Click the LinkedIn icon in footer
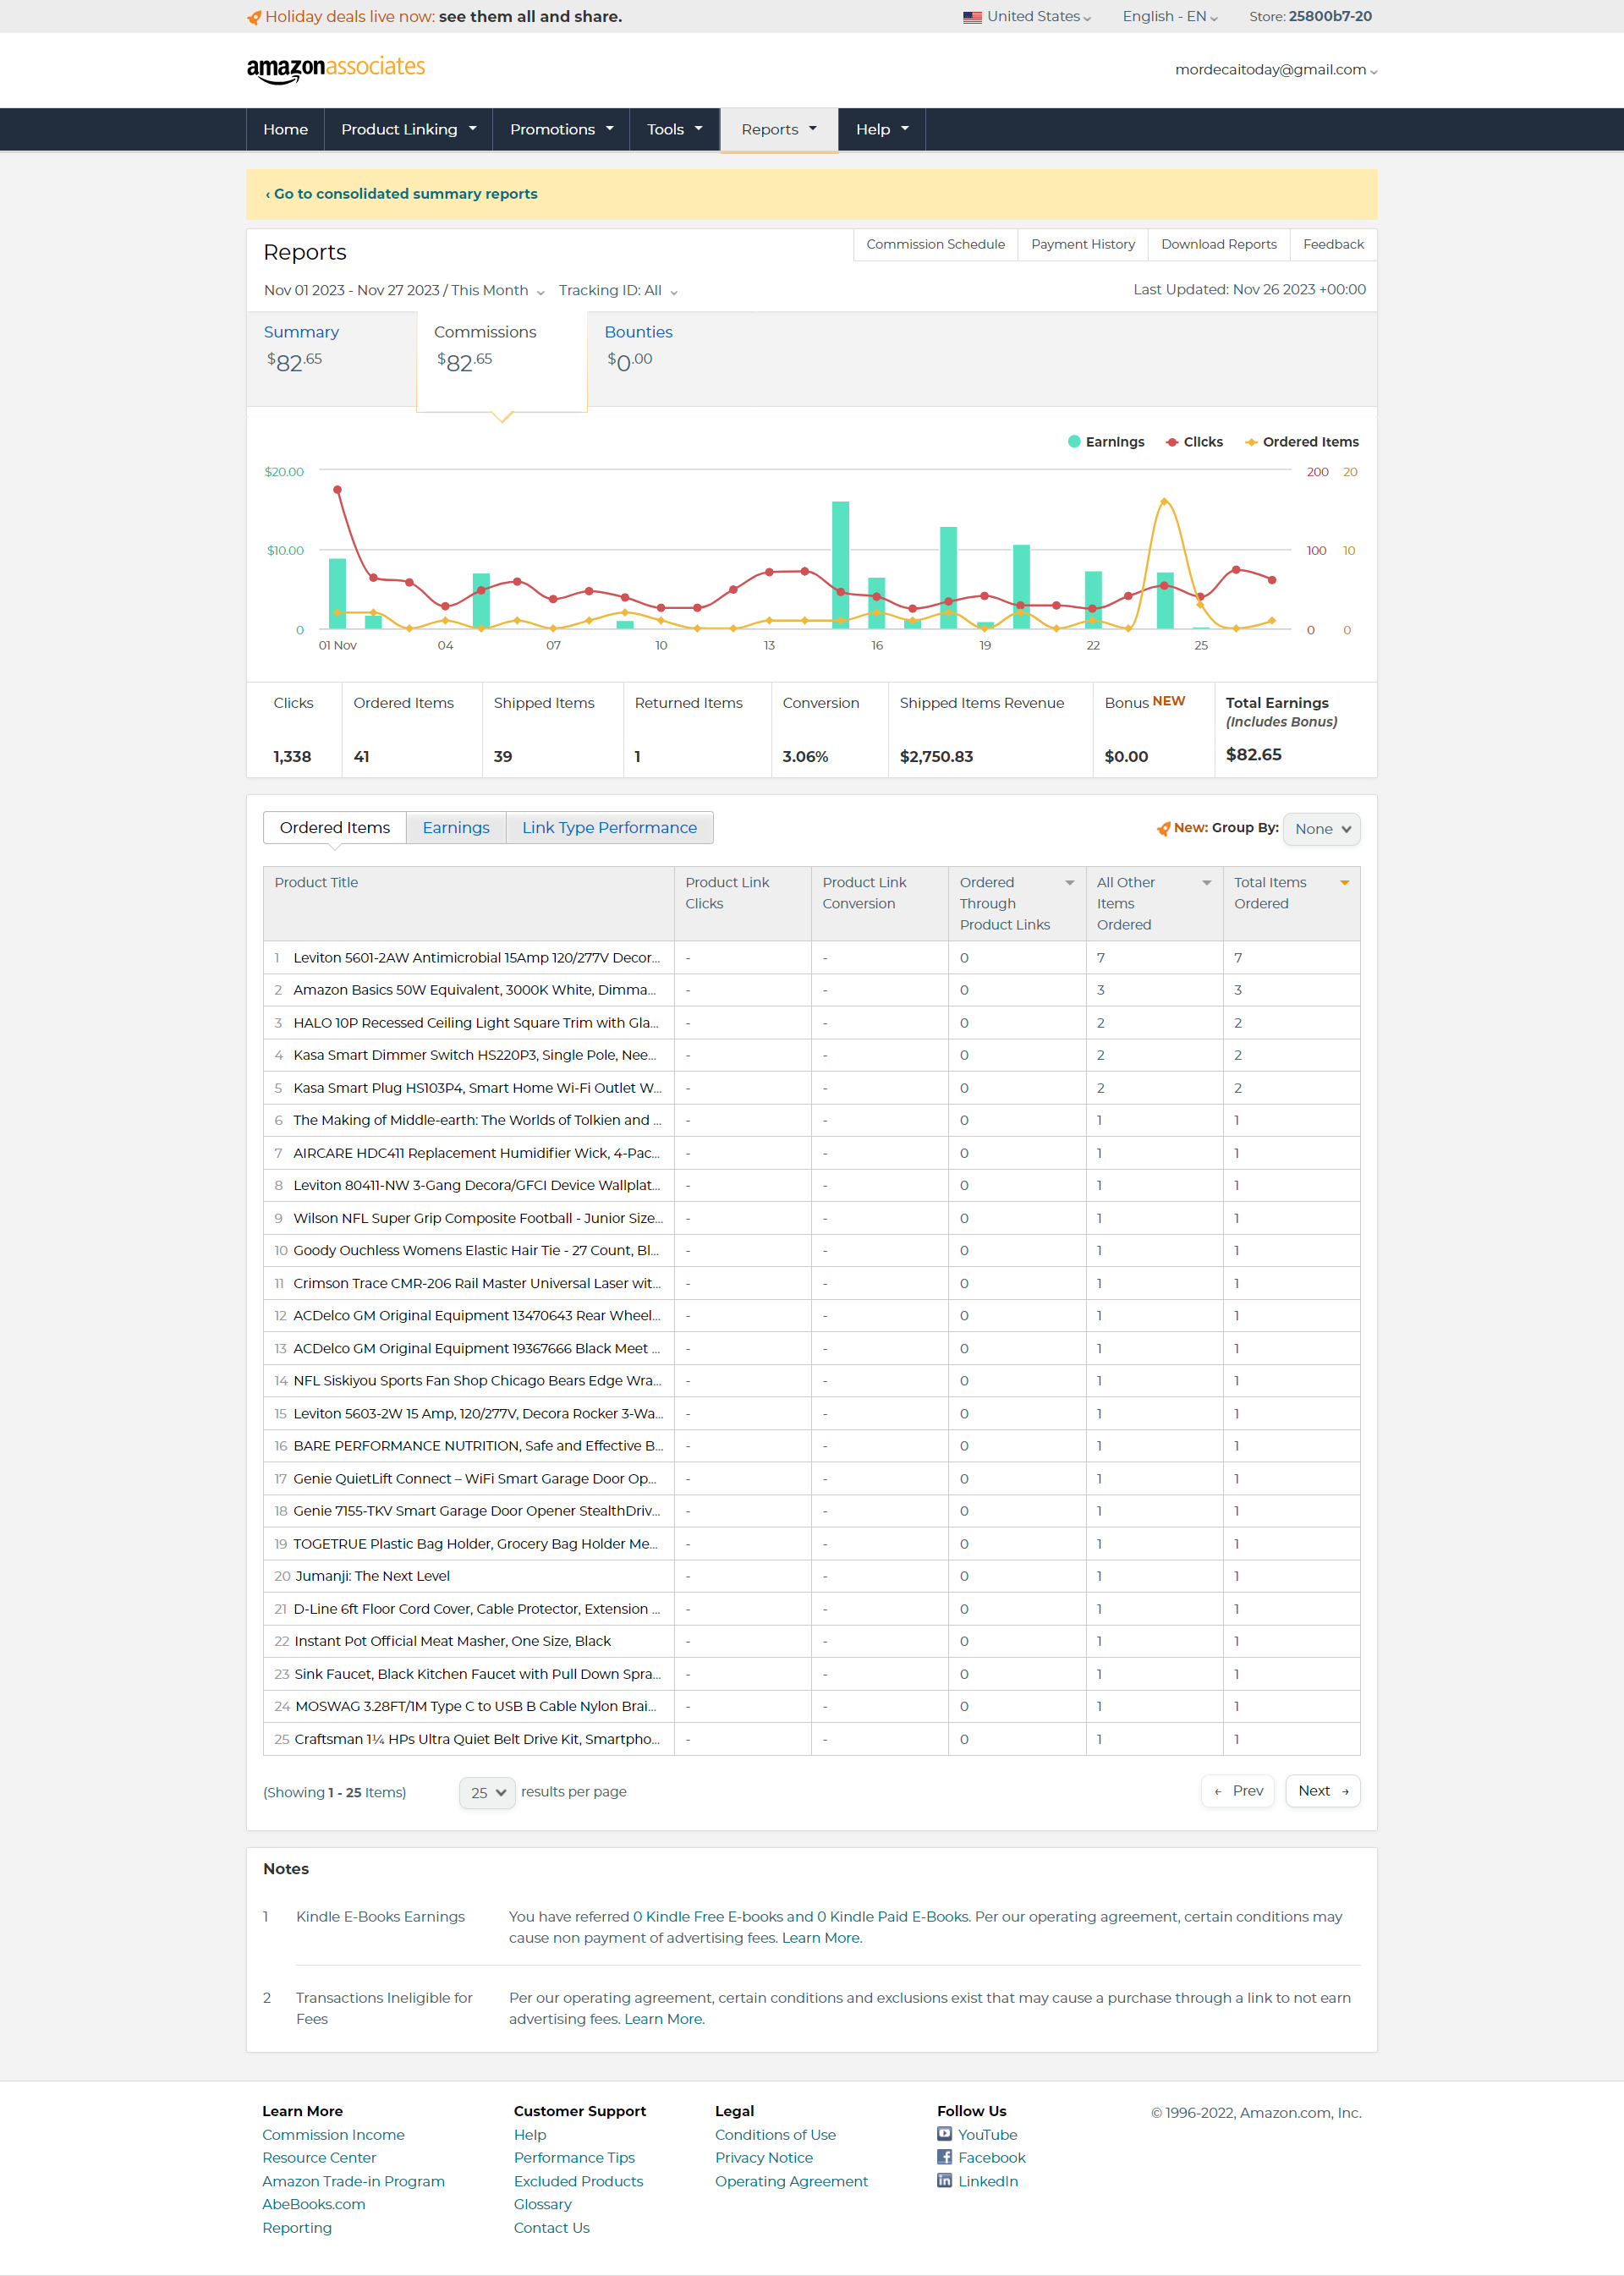Viewport: 1624px width, 2276px height. 944,2180
